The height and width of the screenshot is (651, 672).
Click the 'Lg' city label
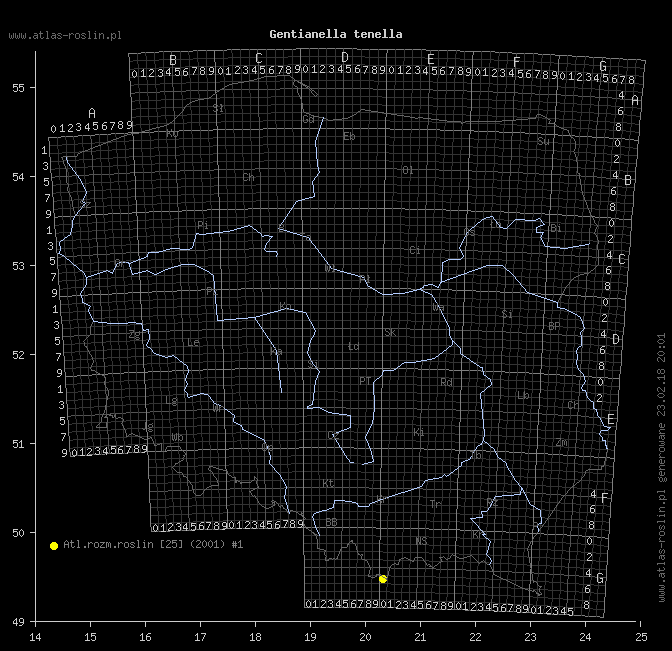point(171,401)
